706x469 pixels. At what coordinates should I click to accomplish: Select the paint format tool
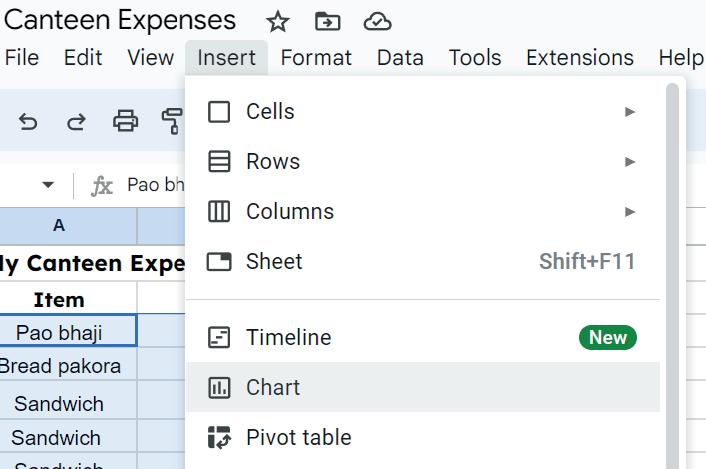(172, 122)
